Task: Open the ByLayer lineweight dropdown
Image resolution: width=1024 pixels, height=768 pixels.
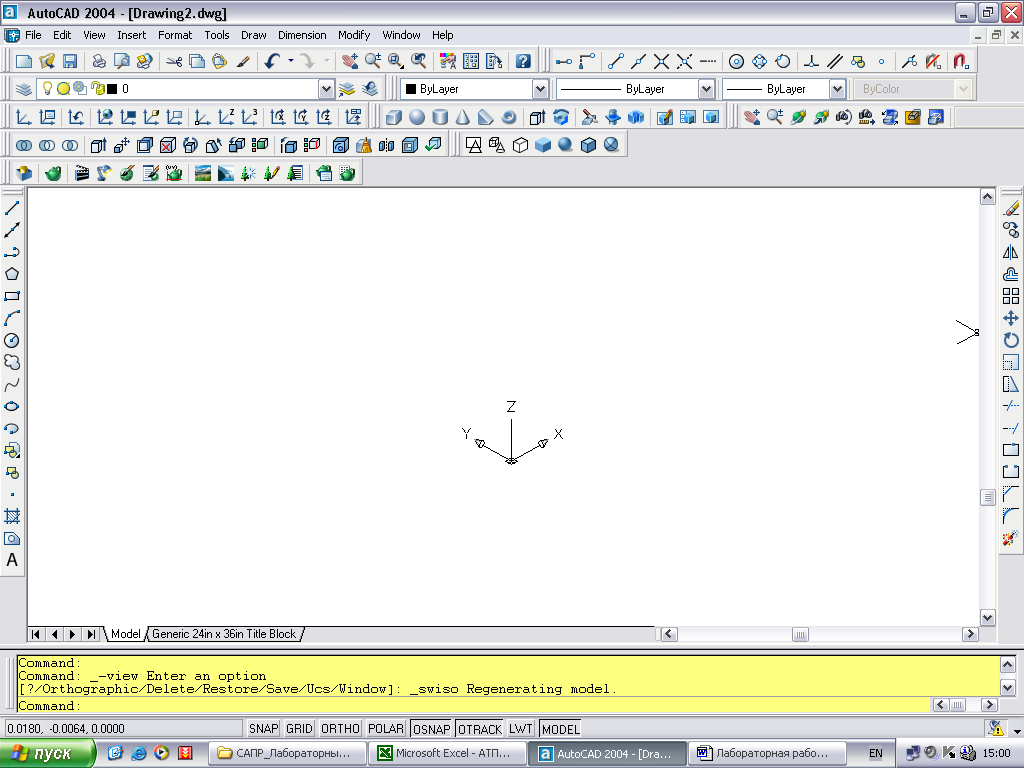Action: coord(837,89)
